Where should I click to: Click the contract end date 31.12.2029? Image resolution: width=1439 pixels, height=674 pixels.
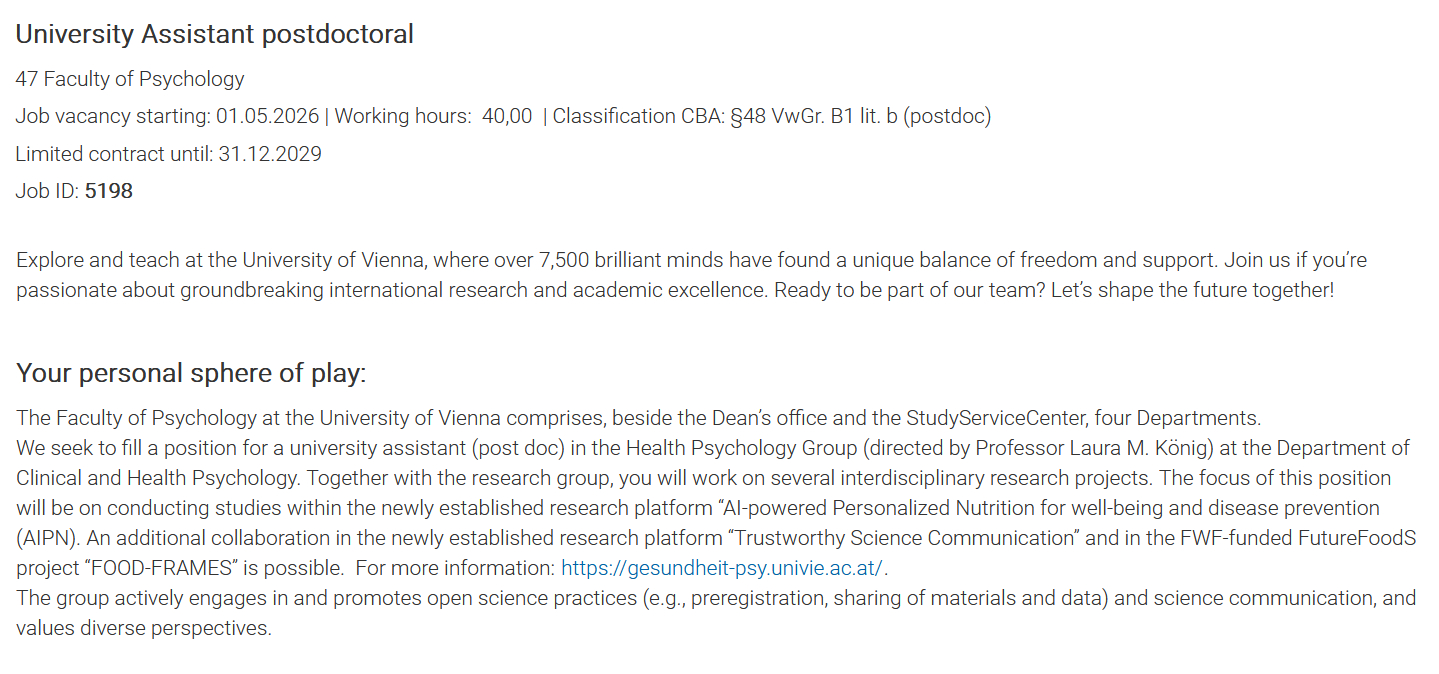pos(270,154)
